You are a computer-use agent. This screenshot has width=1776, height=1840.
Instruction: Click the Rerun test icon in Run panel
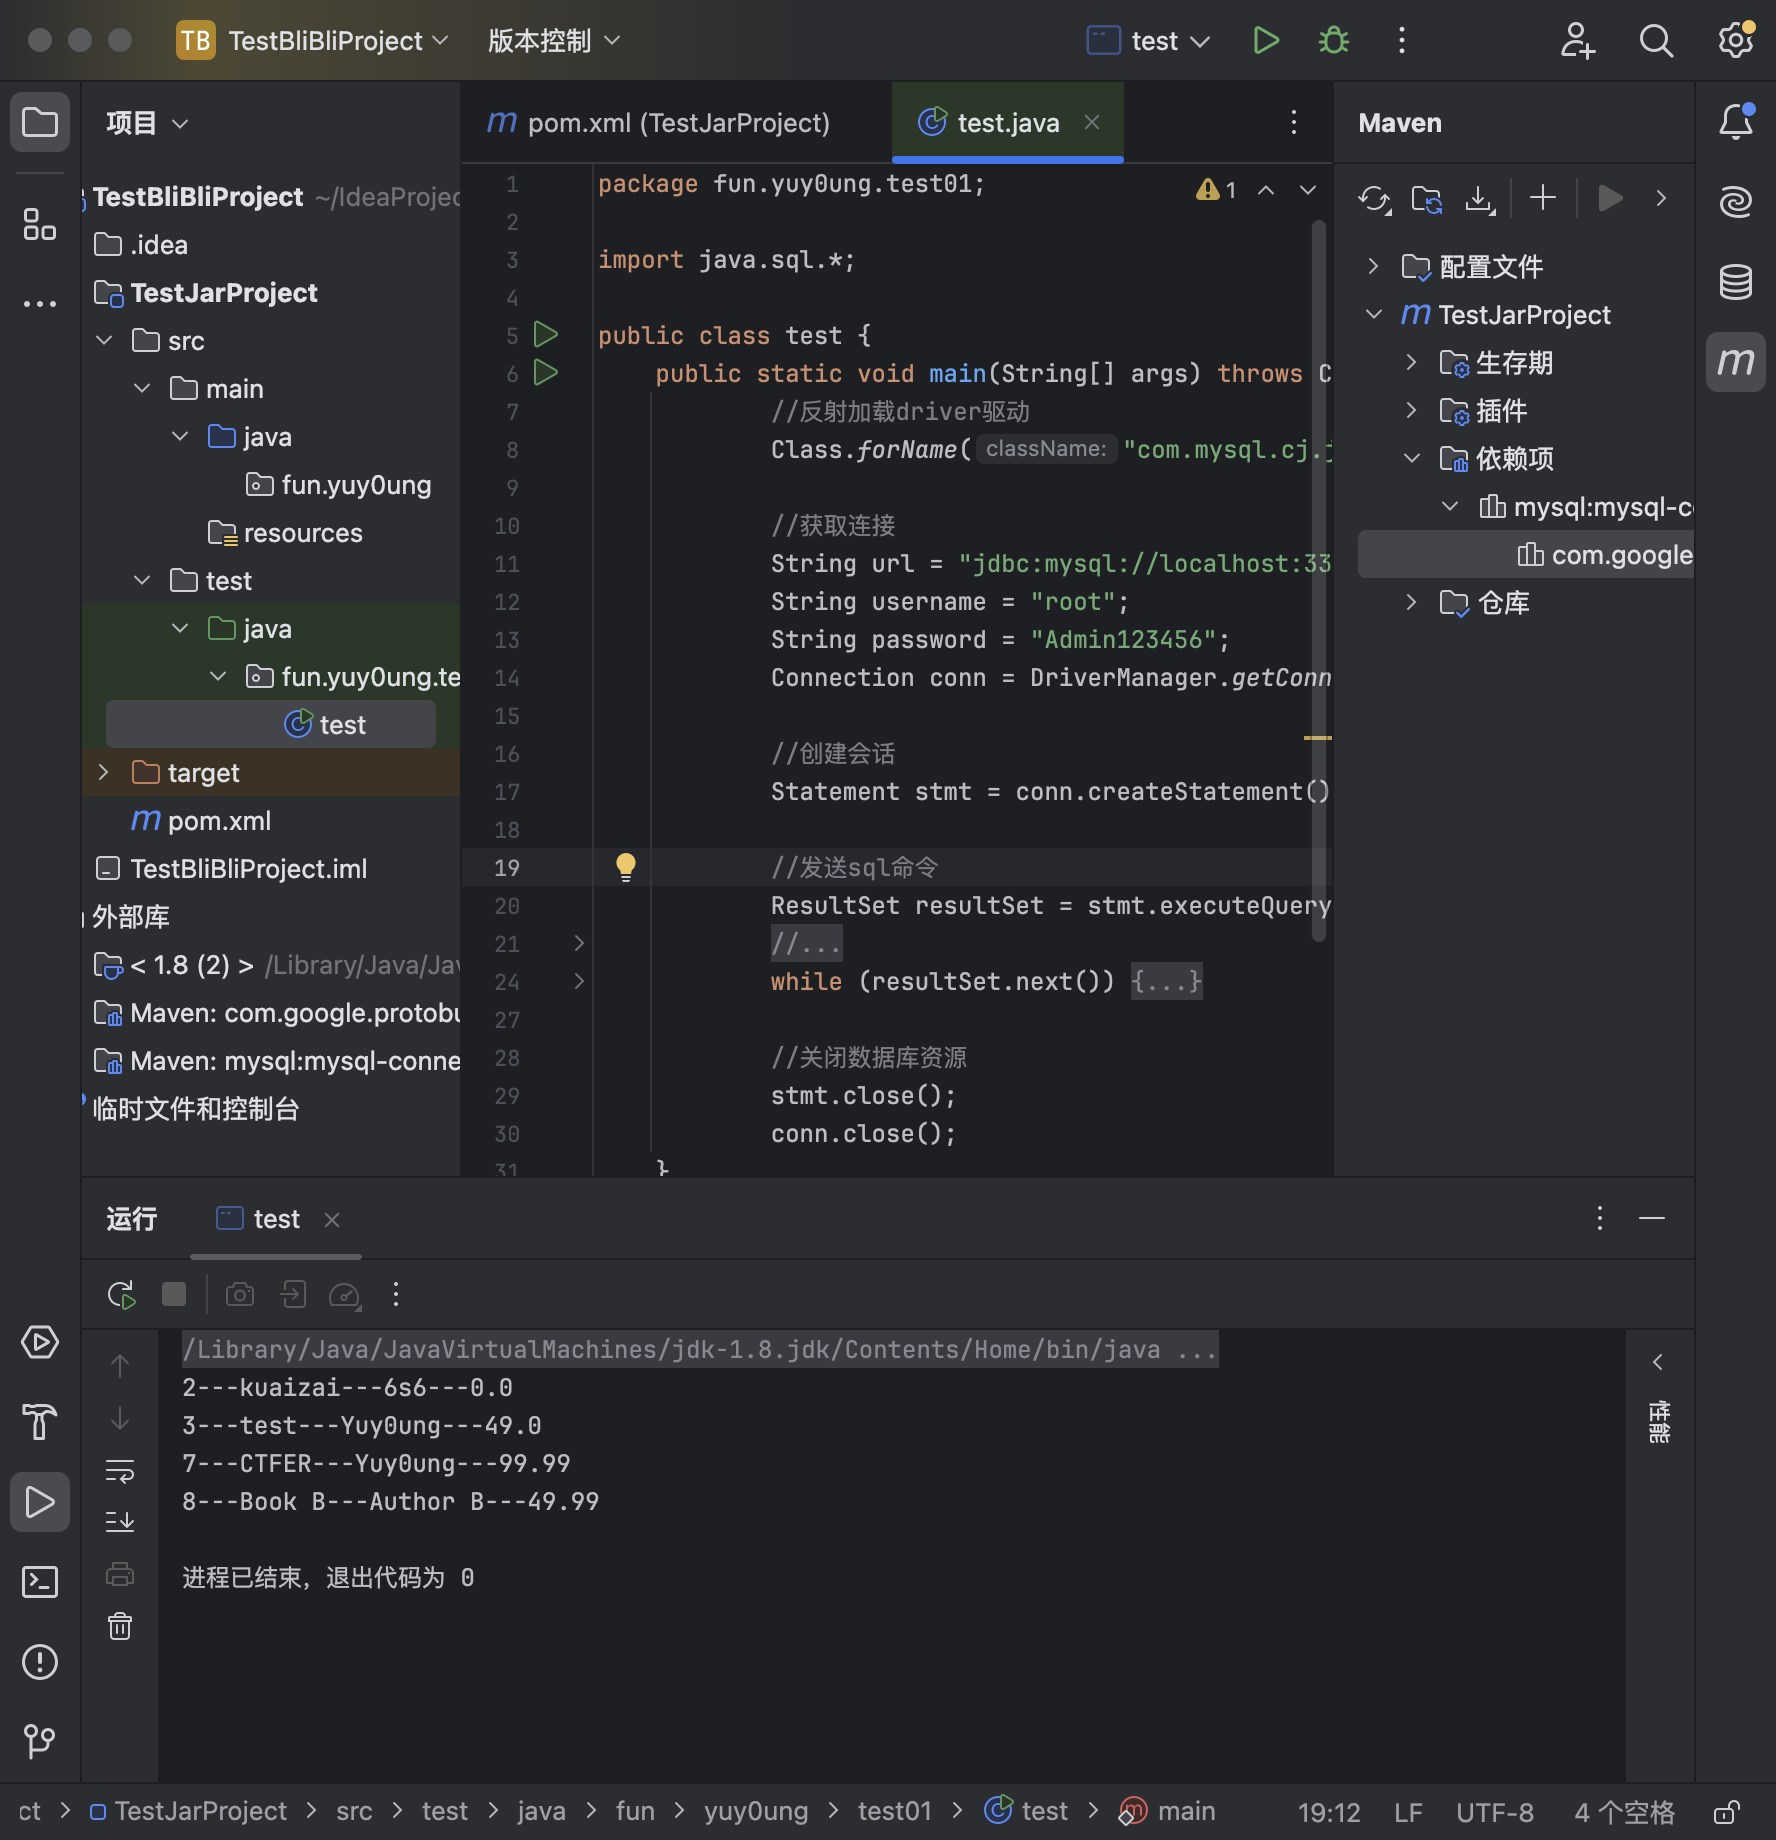coord(121,1295)
